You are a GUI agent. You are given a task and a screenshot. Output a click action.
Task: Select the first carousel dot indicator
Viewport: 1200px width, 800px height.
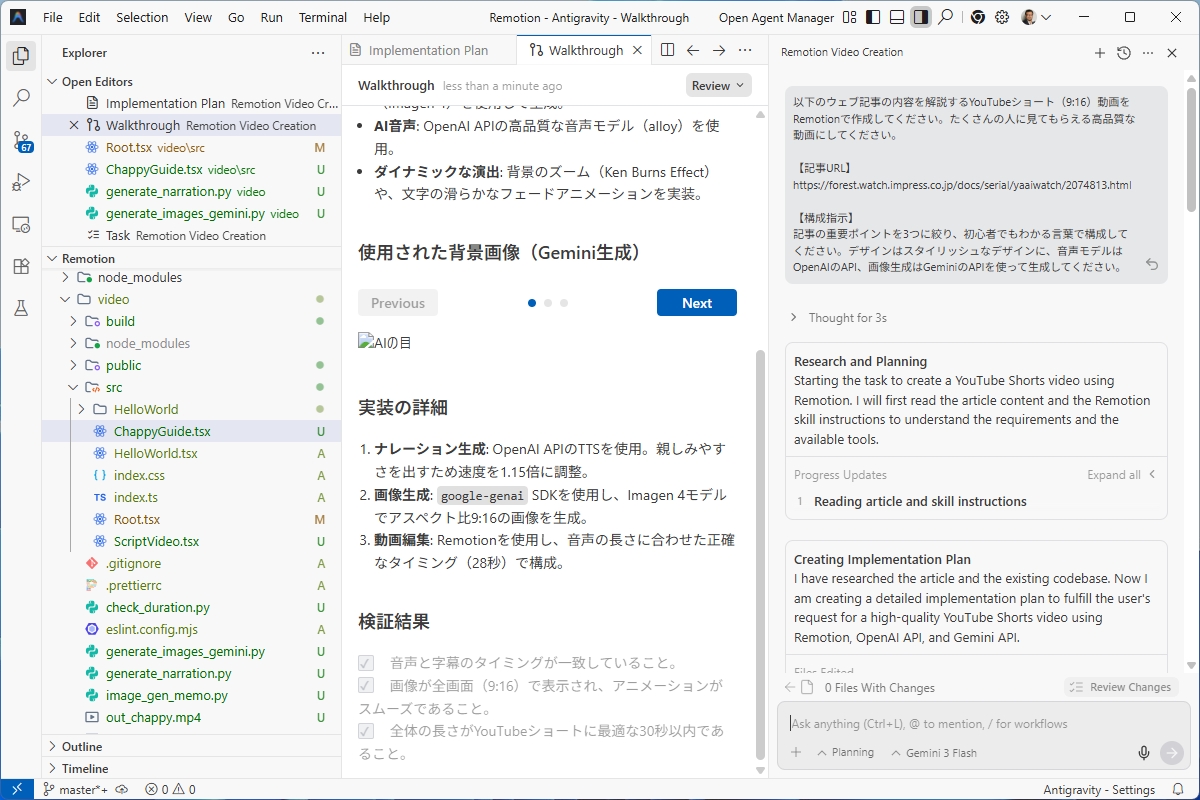tap(532, 303)
